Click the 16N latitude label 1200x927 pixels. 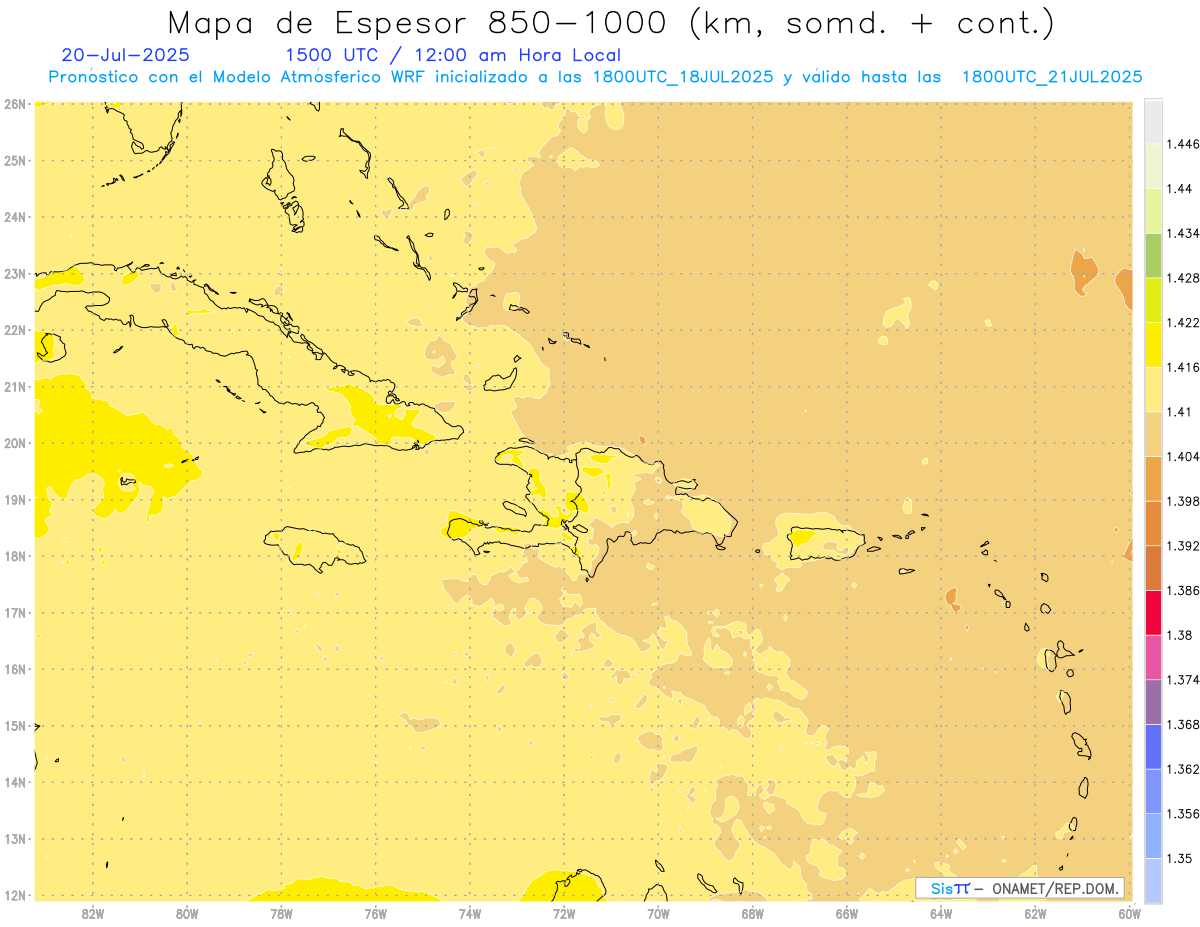click(x=14, y=669)
